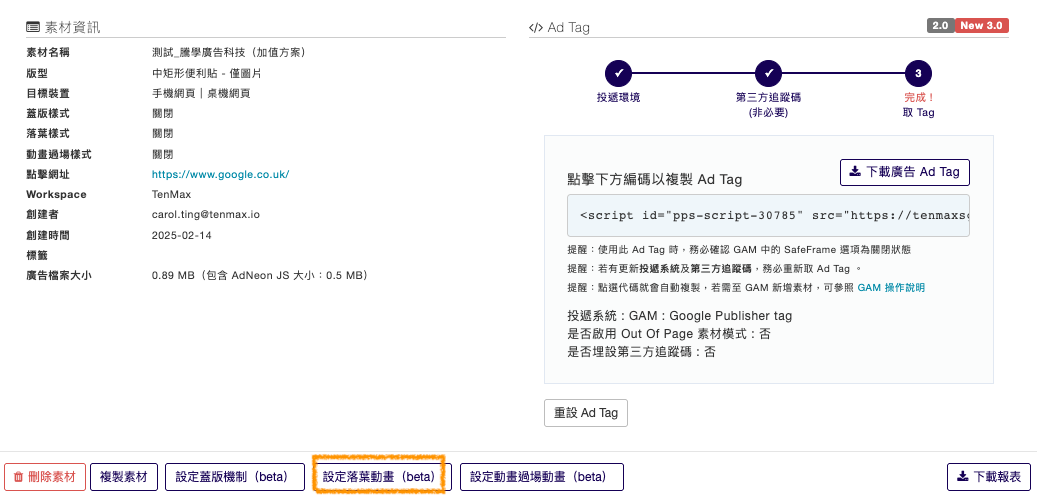Select the Out Of Page 素材模式 line
The image size is (1037, 496).
tap(669, 334)
